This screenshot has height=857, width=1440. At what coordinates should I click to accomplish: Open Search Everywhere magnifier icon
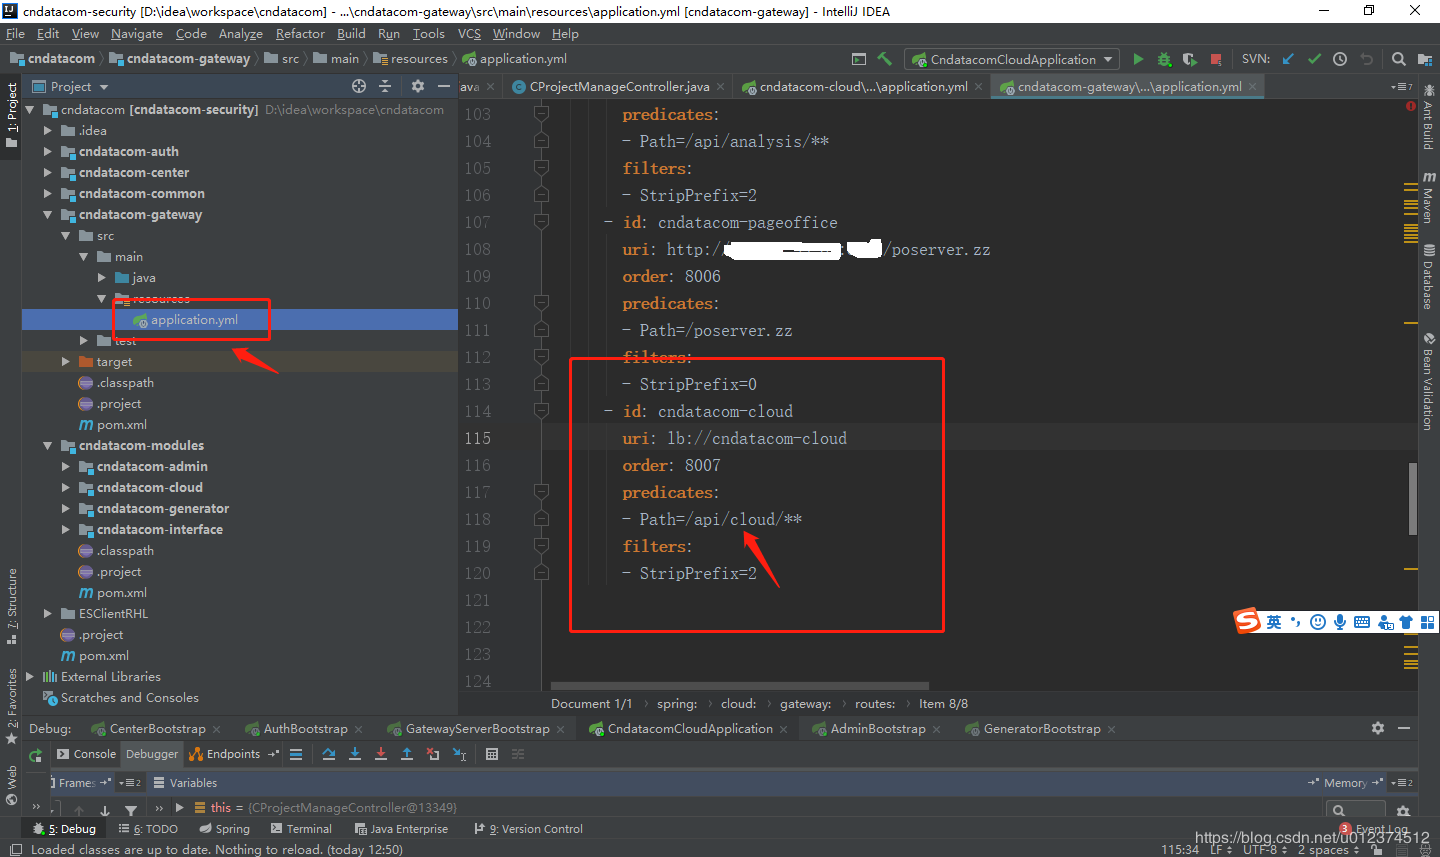pos(1399,59)
